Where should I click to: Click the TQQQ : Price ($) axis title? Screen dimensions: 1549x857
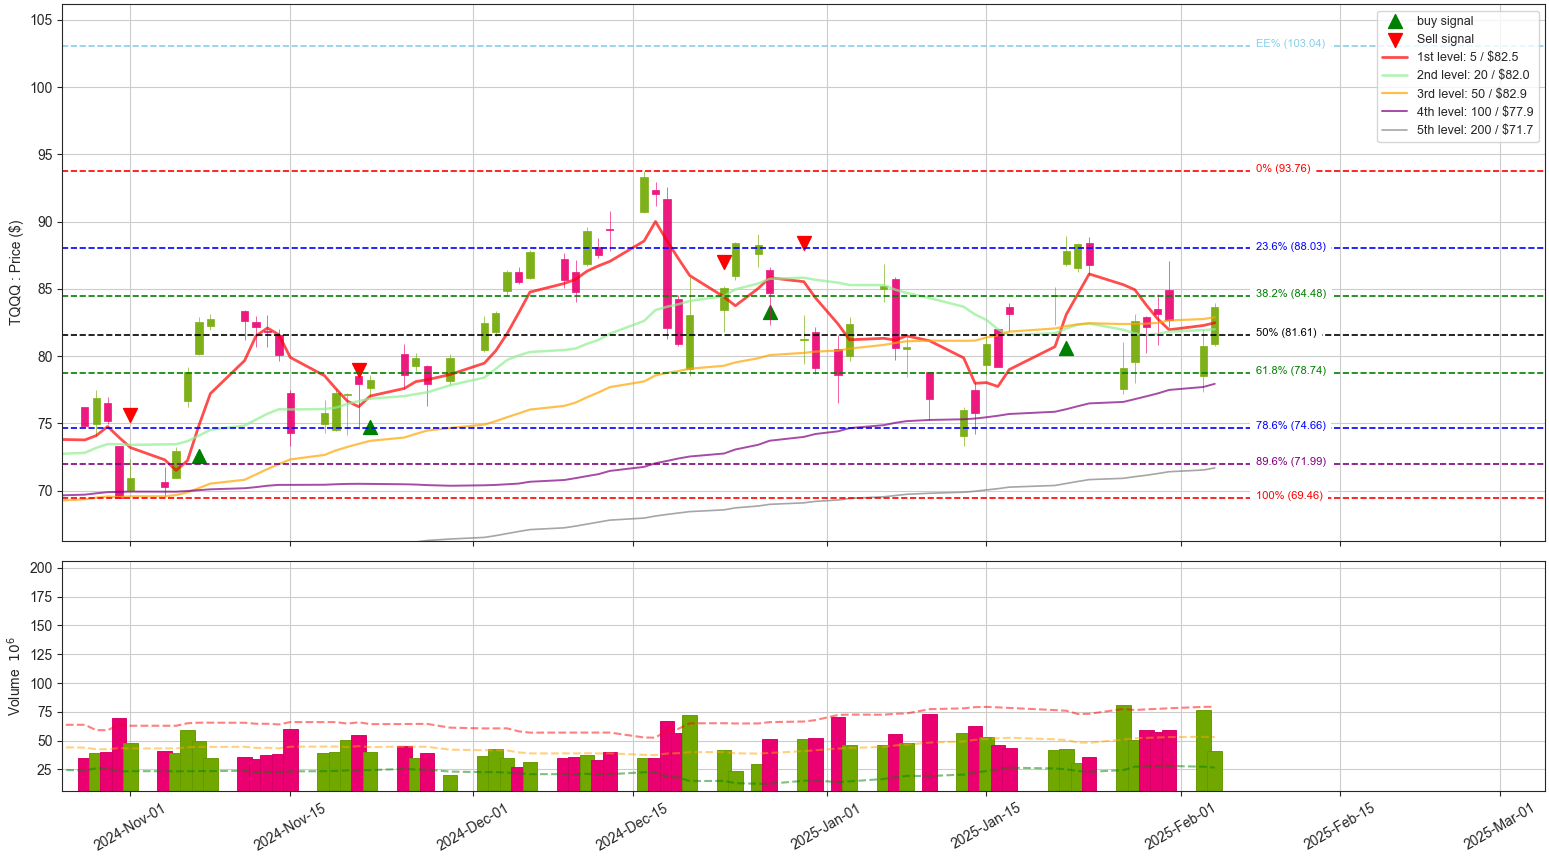(15, 273)
